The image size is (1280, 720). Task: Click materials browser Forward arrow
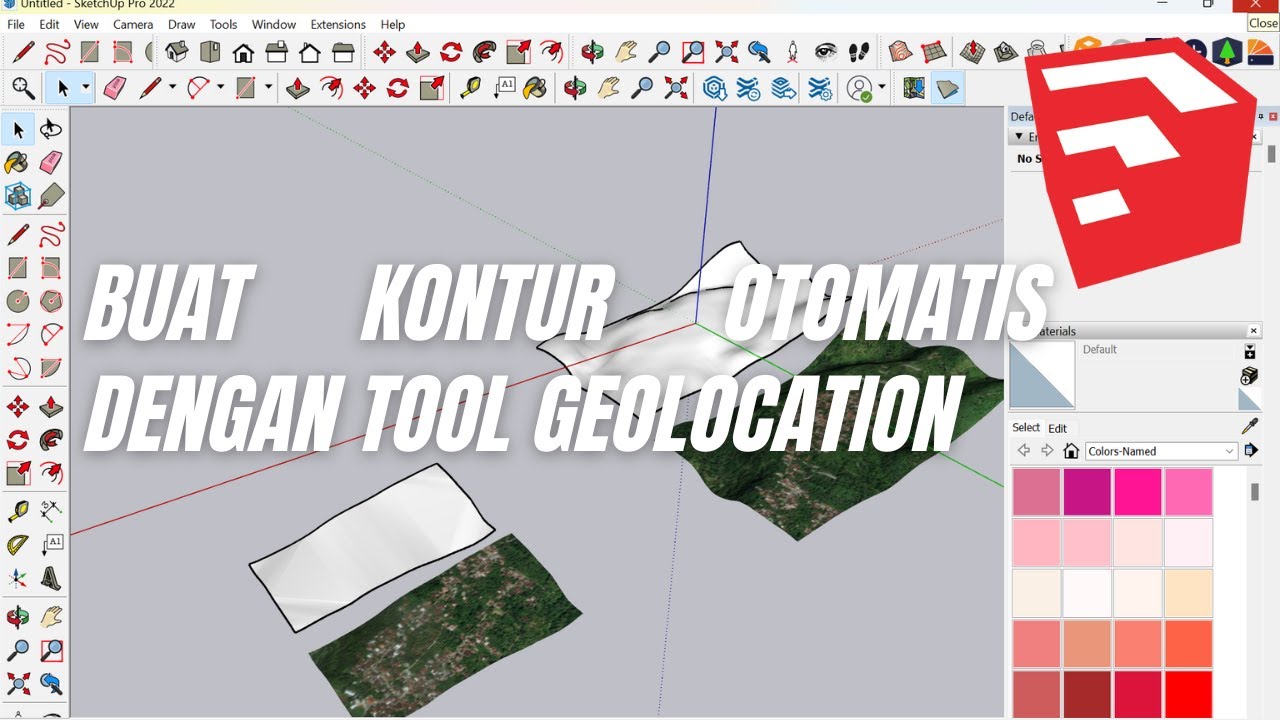point(1047,451)
